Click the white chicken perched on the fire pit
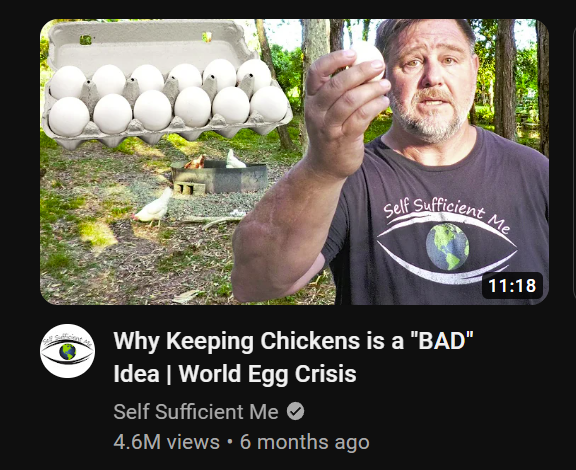The image size is (576, 470). pyautogui.click(x=235, y=159)
